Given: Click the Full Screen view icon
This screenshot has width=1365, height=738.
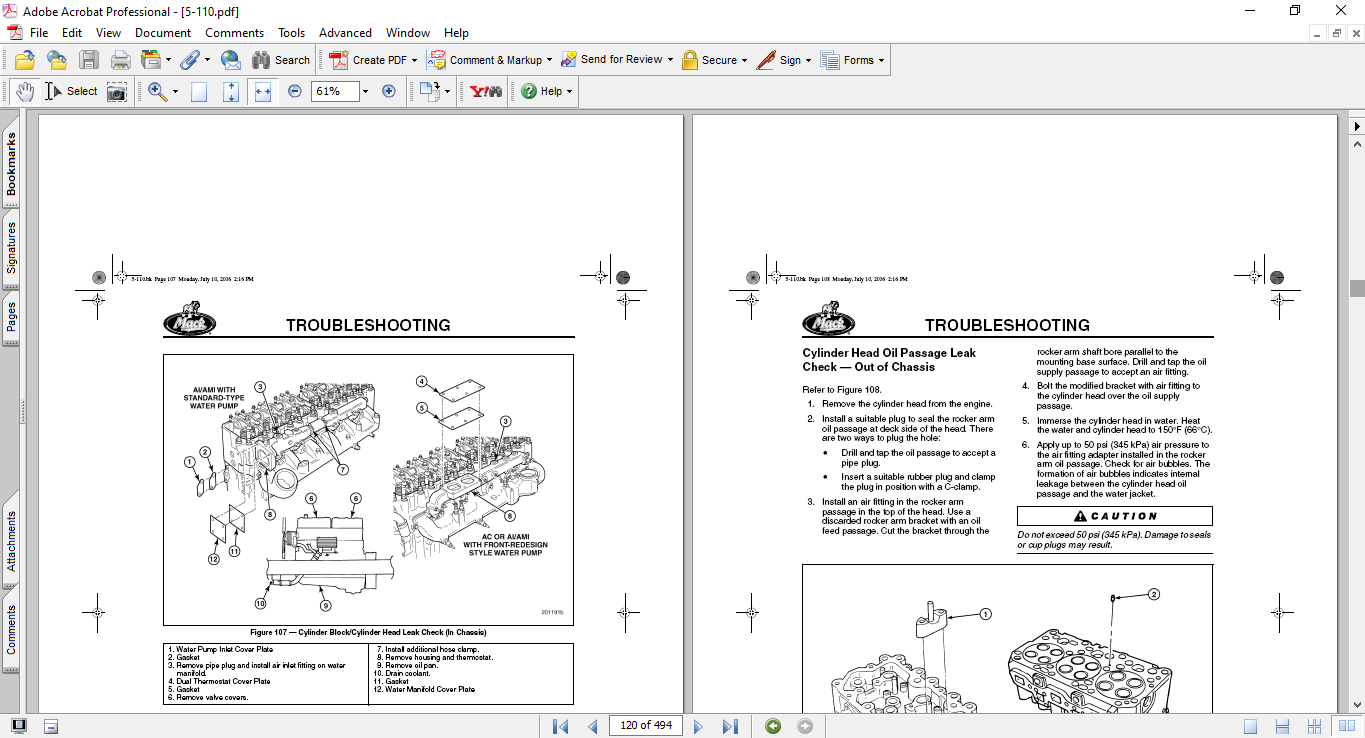Looking at the screenshot, I should (x=19, y=726).
